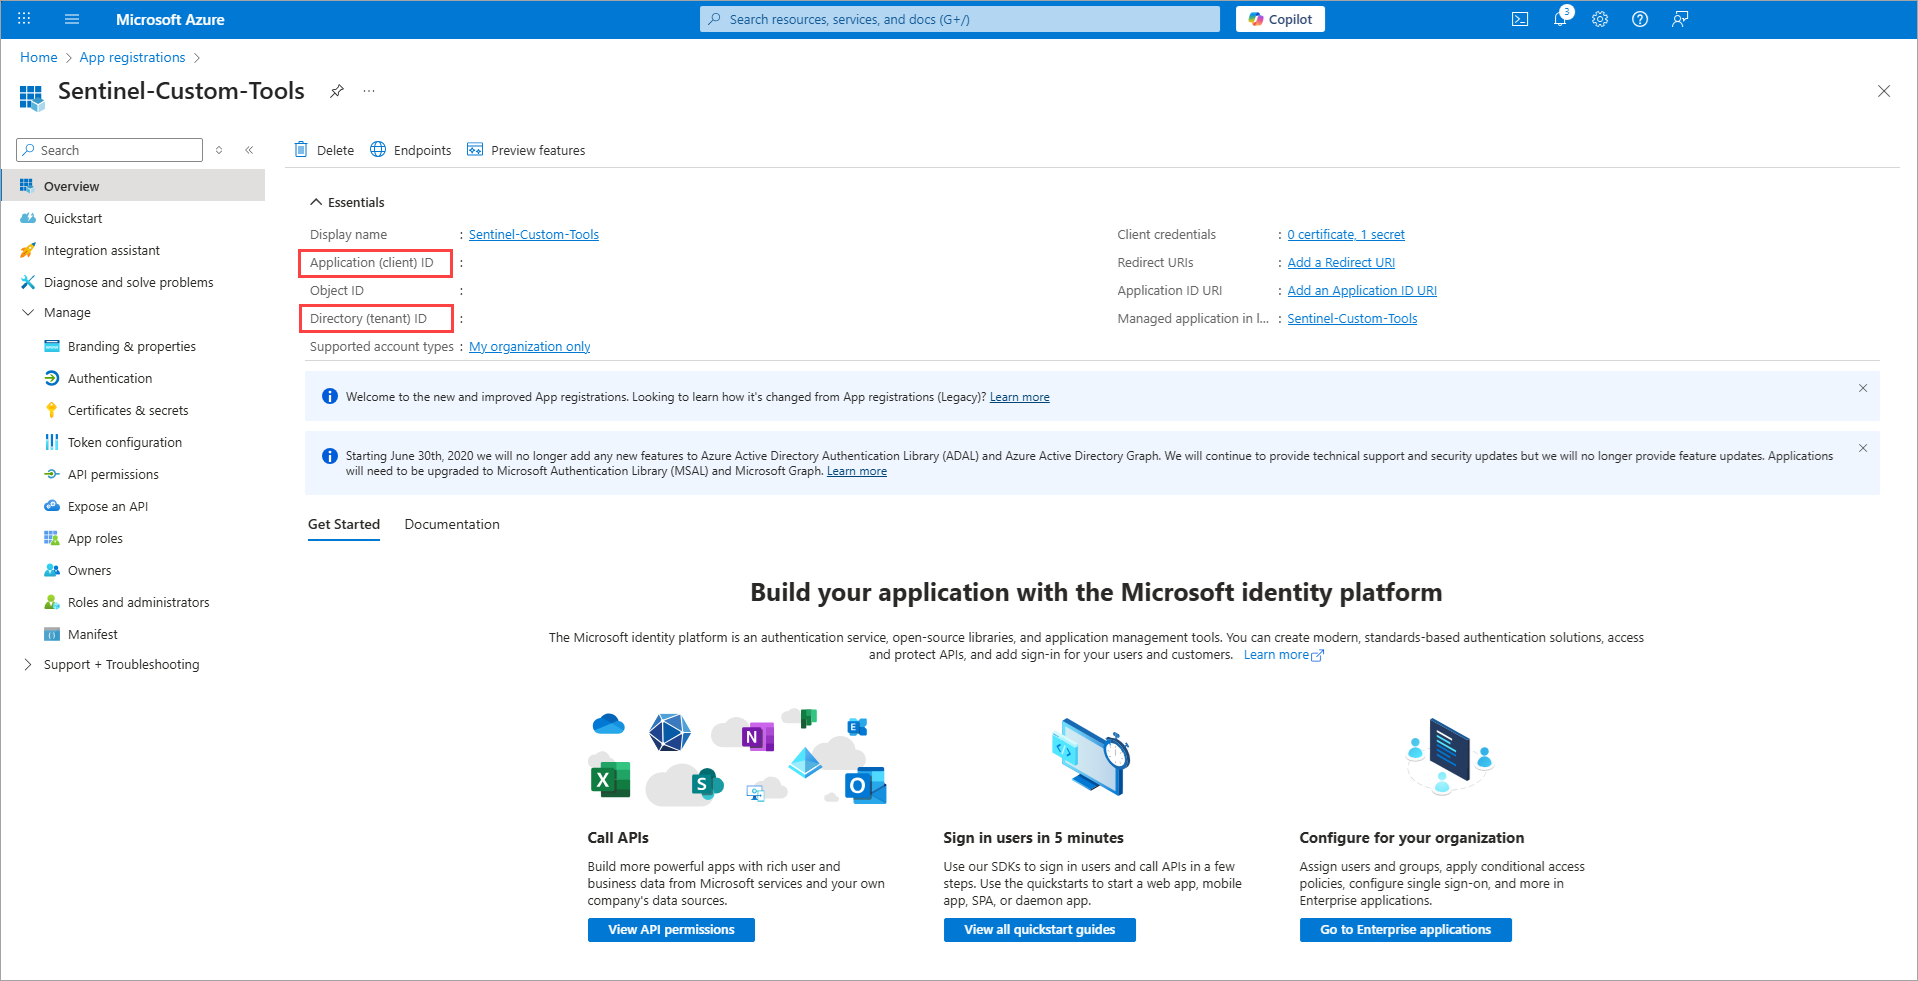Click View all quickstart guides button
Viewport: 1918px width, 981px height.
pyautogui.click(x=1040, y=930)
